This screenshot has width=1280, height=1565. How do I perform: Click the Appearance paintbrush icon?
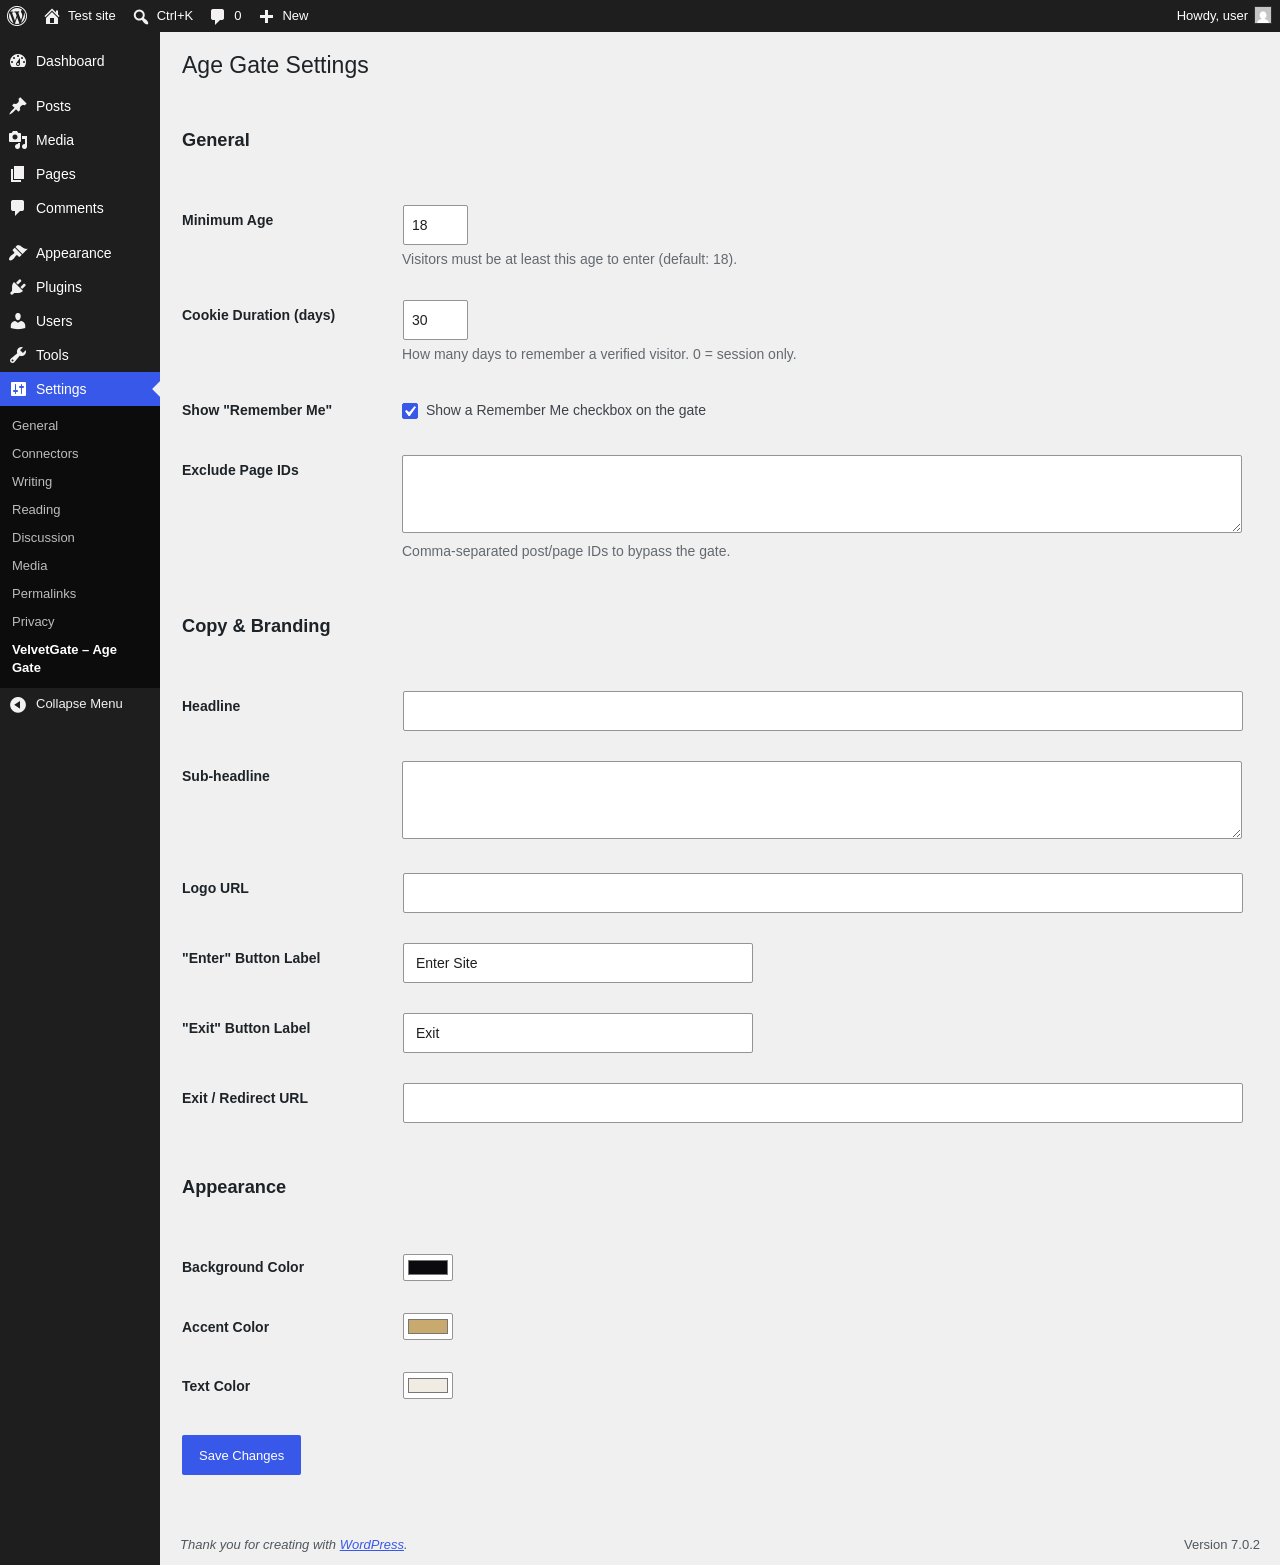click(18, 253)
